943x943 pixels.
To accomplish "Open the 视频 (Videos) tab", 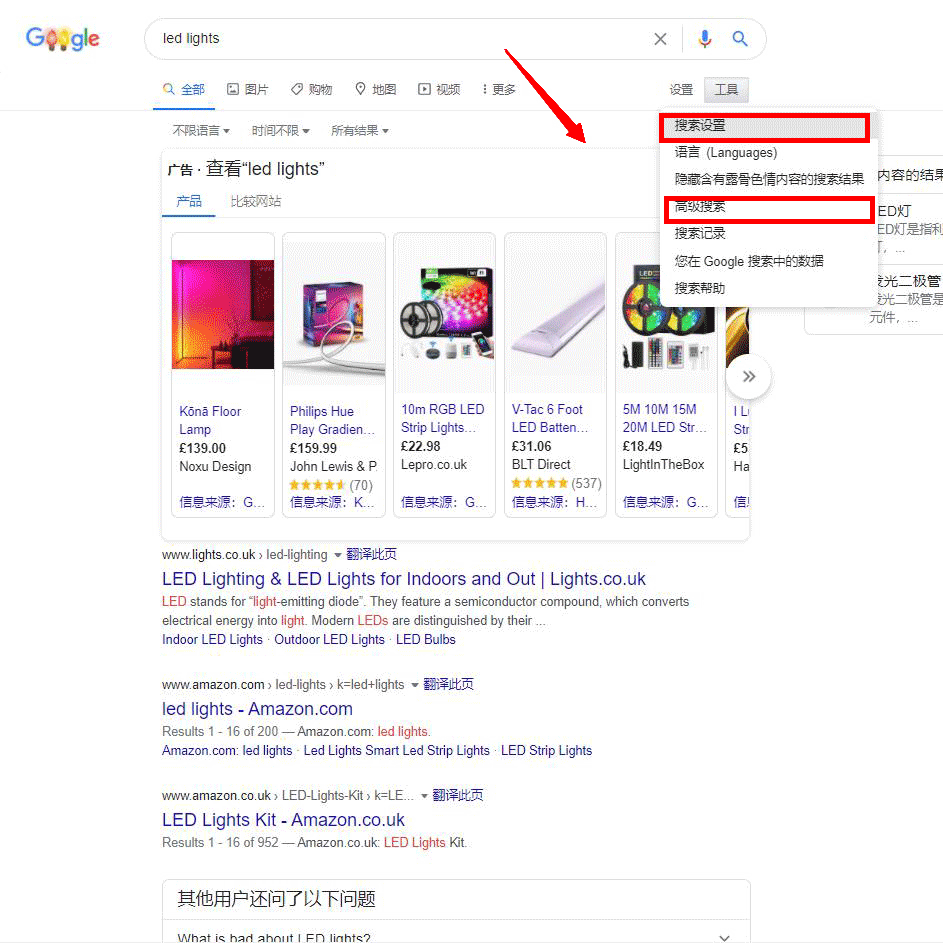I will click(x=439, y=90).
